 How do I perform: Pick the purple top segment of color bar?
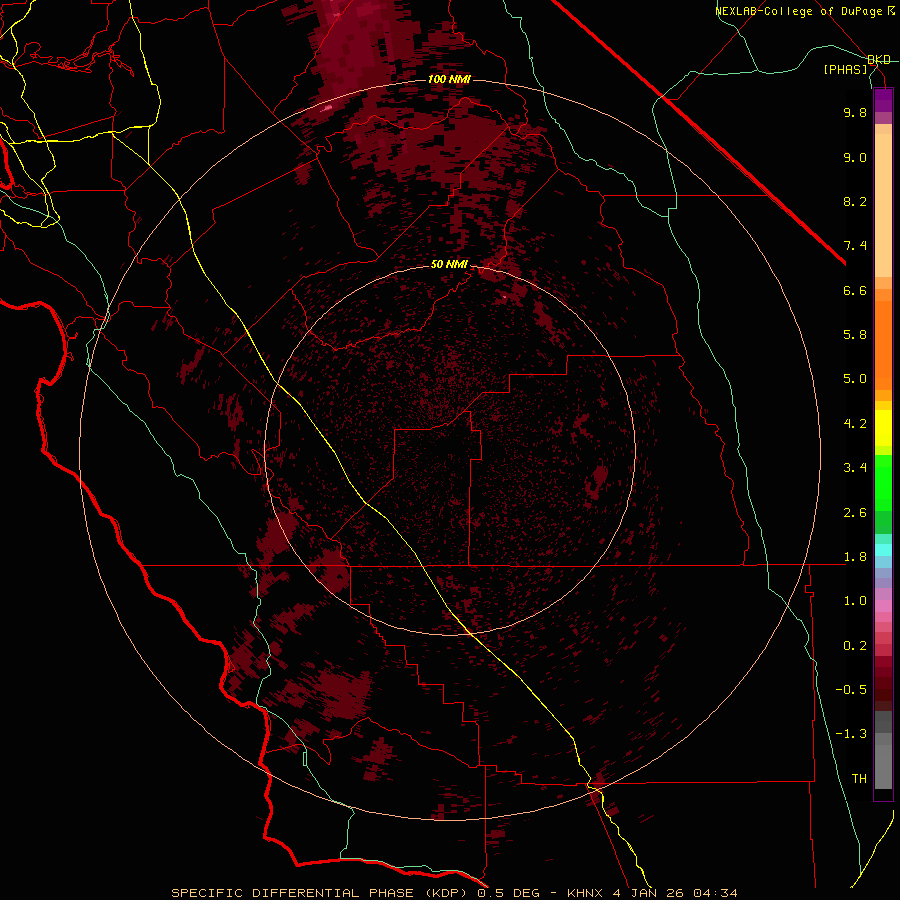pyautogui.click(x=883, y=100)
